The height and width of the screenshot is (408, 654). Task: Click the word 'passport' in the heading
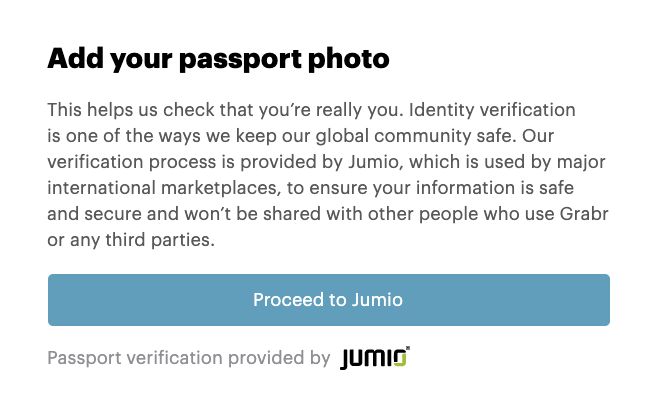tap(240, 60)
